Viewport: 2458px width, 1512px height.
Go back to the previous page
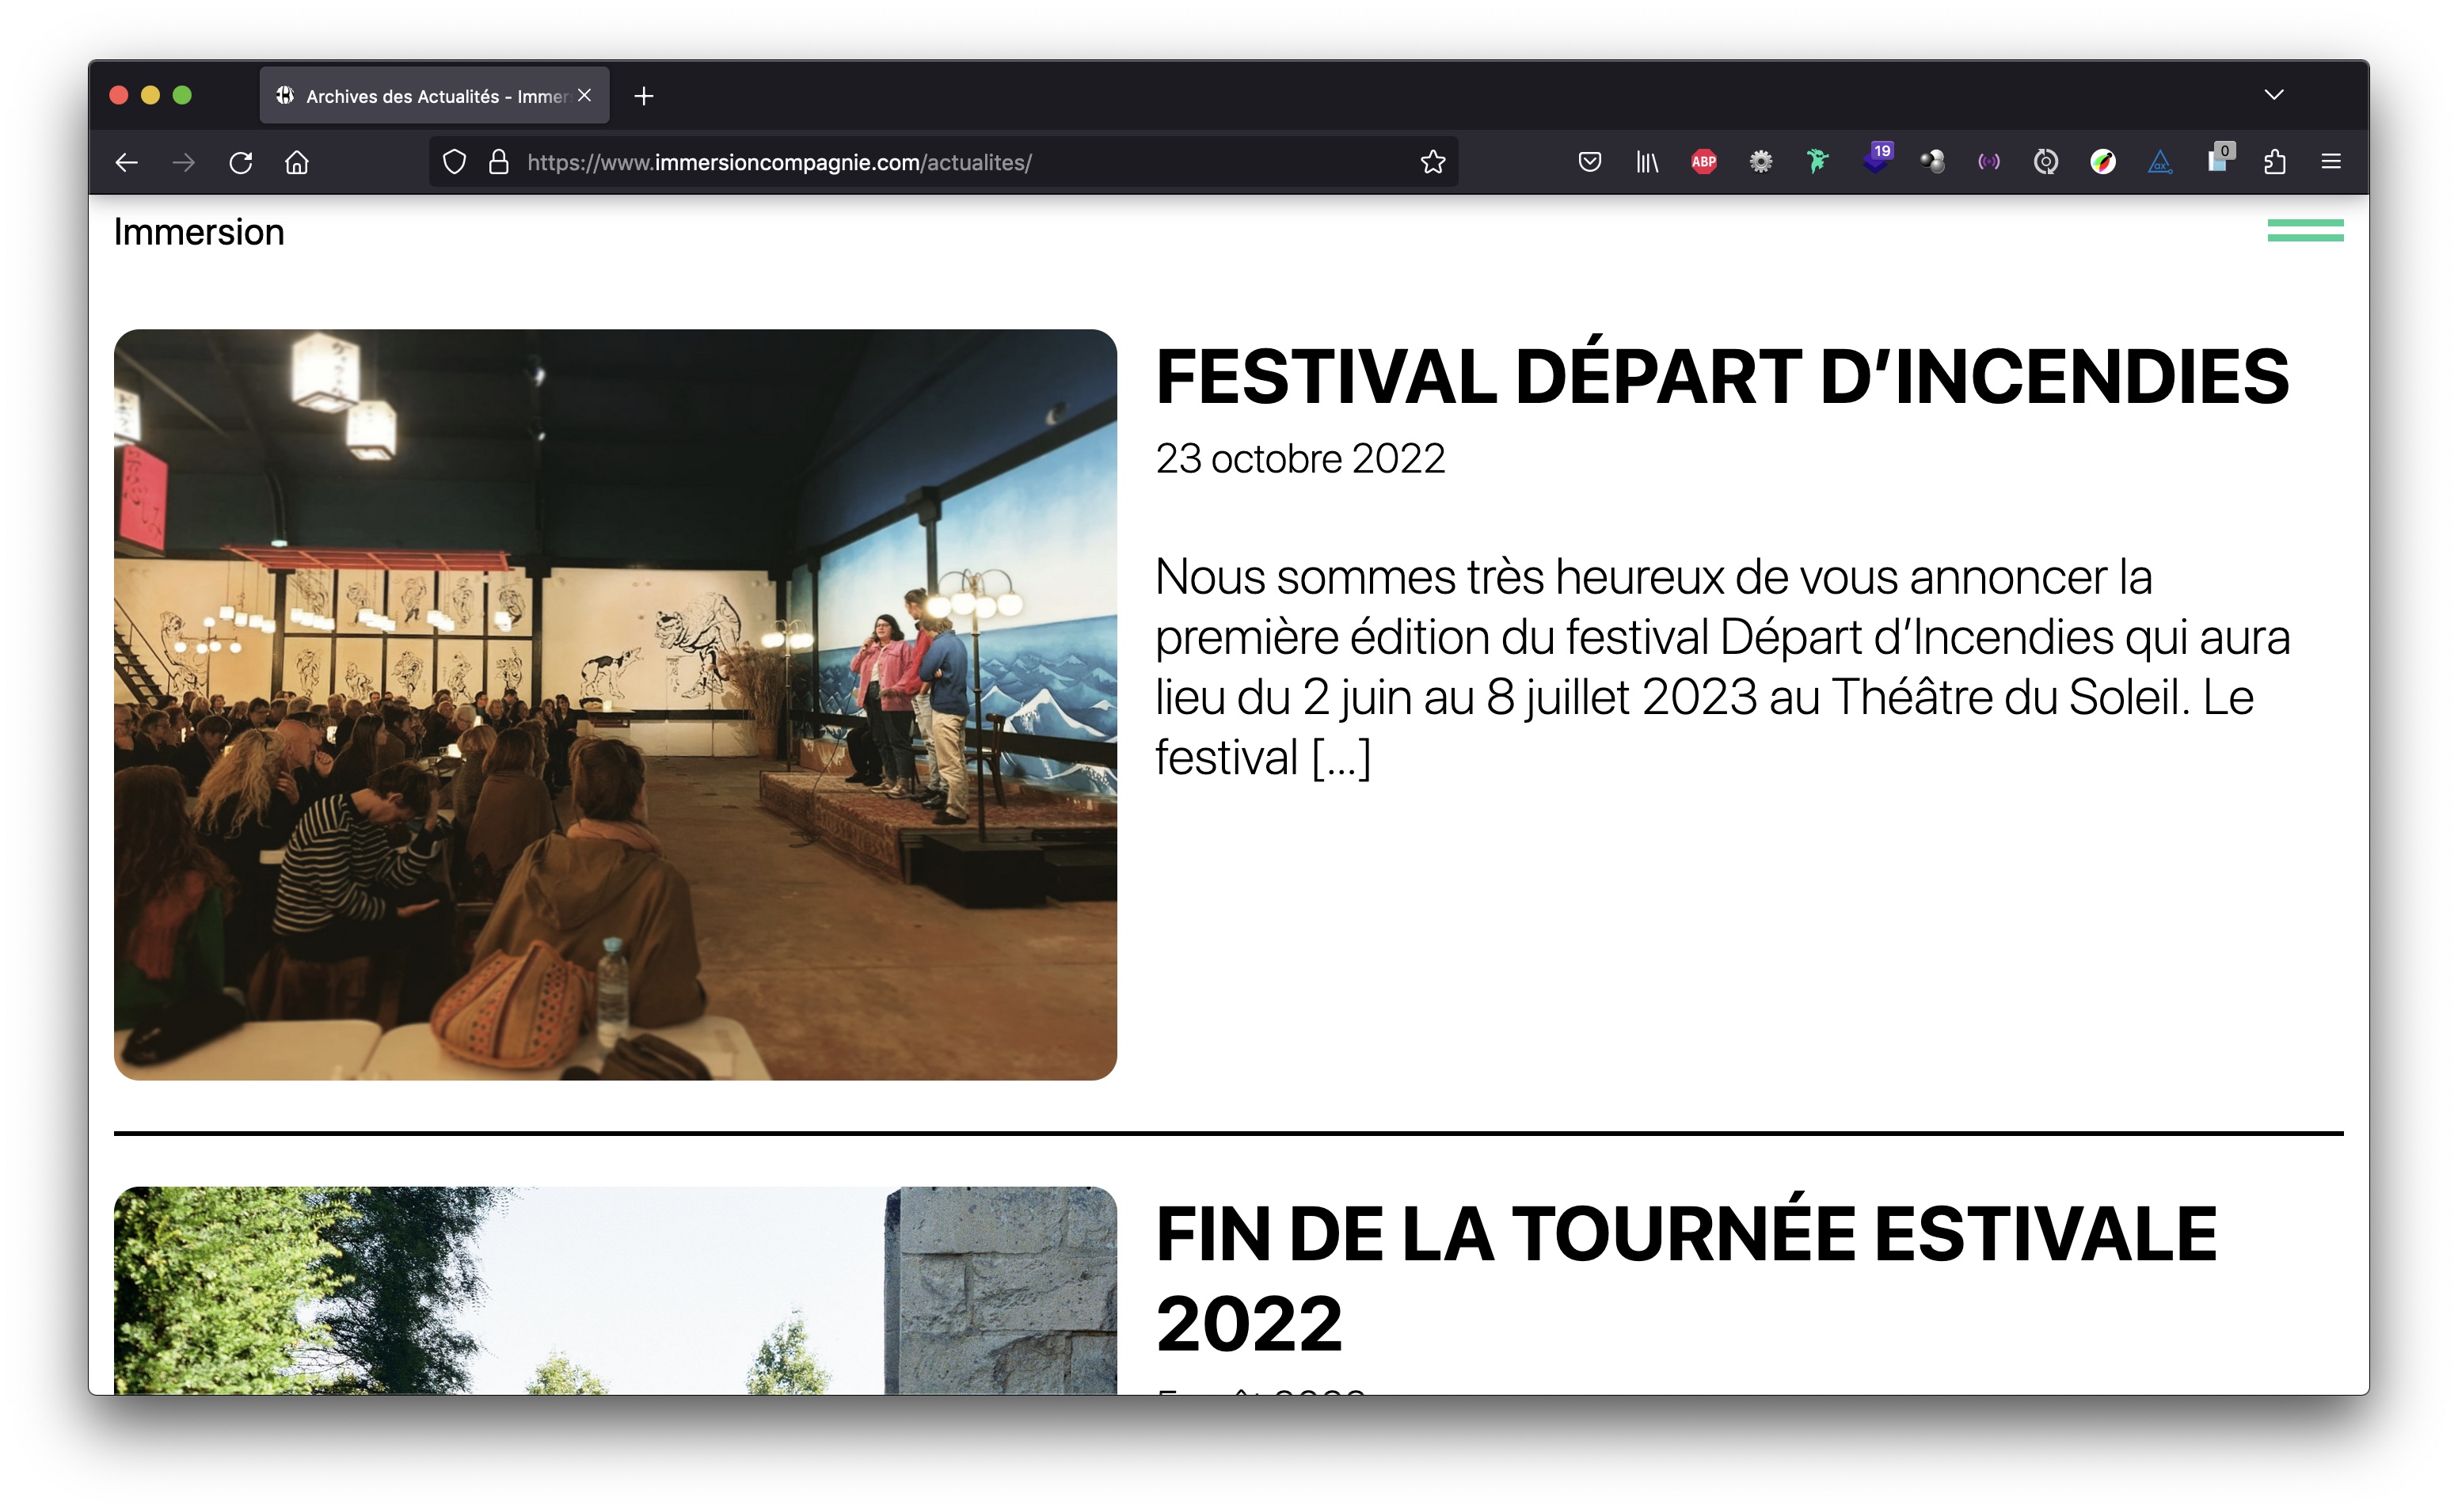[x=126, y=162]
